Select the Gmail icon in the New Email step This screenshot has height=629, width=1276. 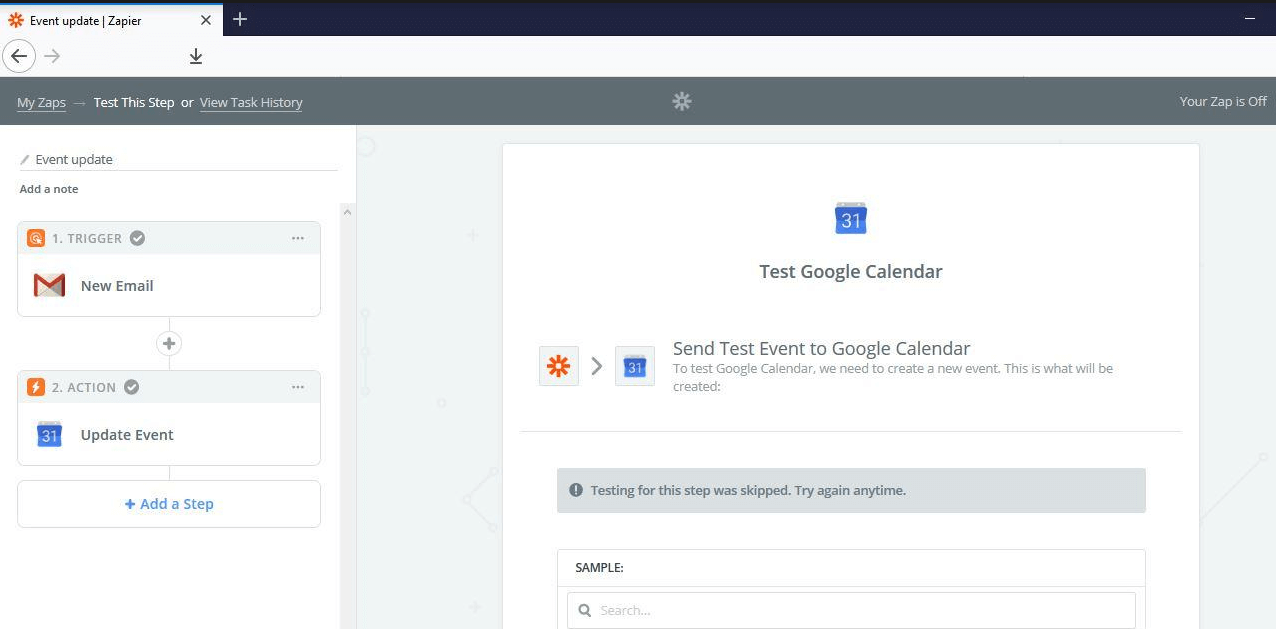pos(49,285)
